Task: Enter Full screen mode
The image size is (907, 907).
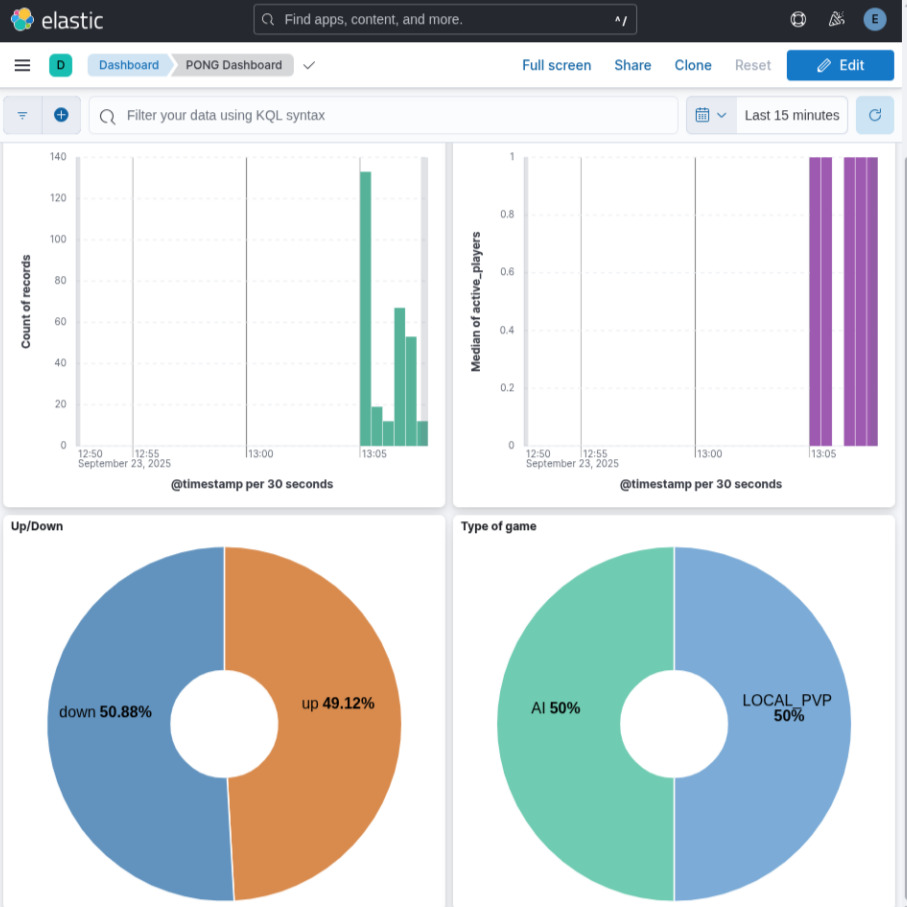Action: pos(556,65)
